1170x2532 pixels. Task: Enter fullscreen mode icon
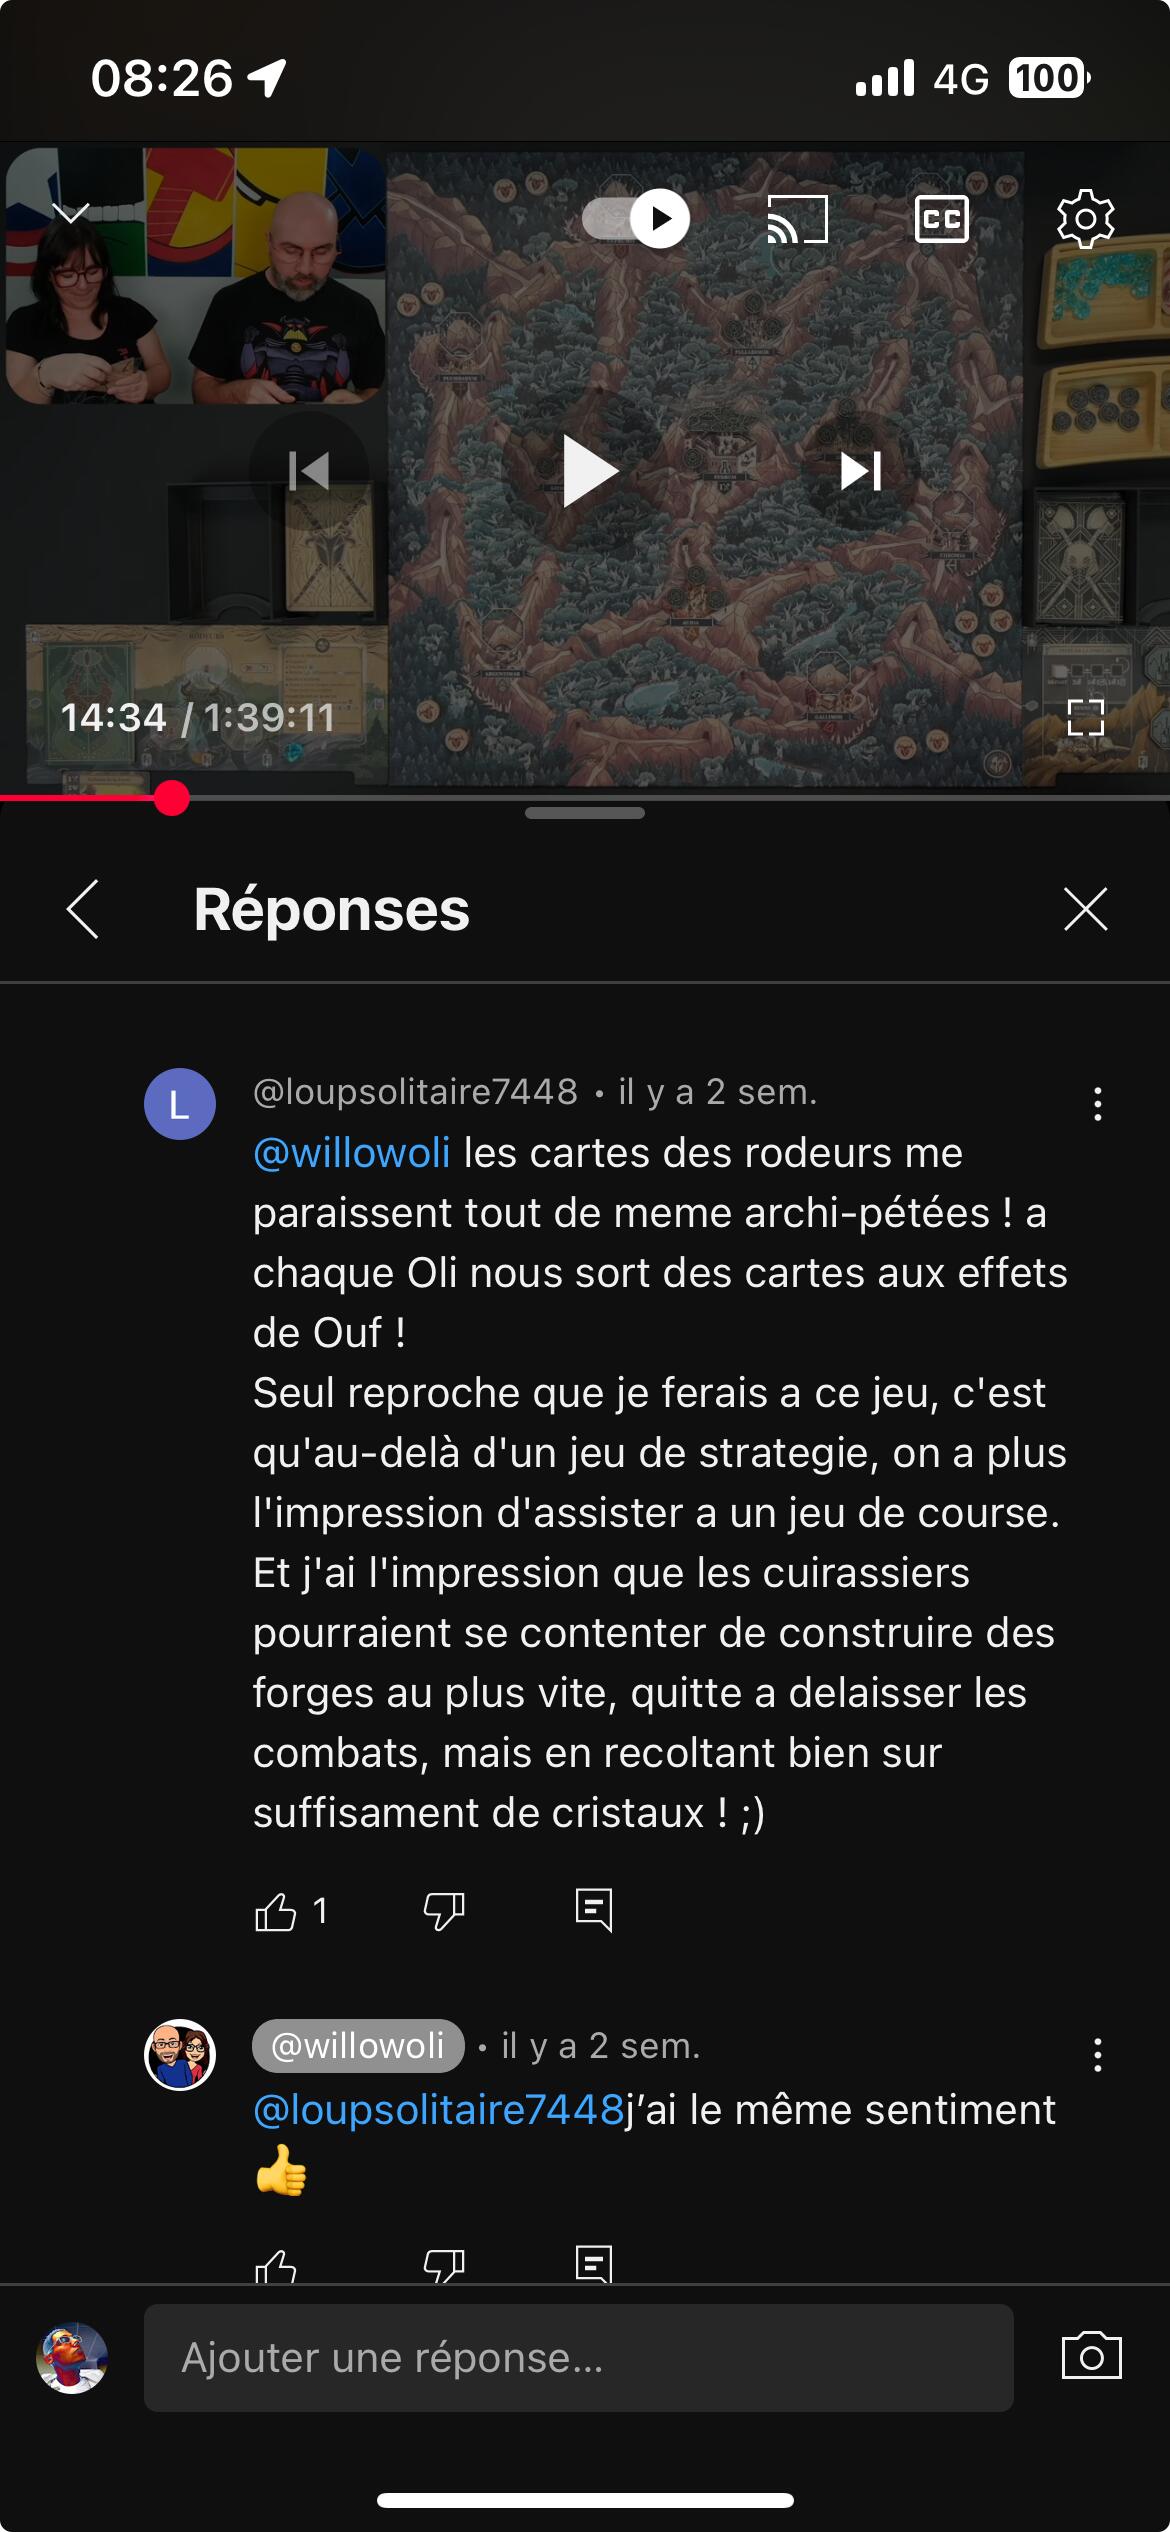(1085, 717)
